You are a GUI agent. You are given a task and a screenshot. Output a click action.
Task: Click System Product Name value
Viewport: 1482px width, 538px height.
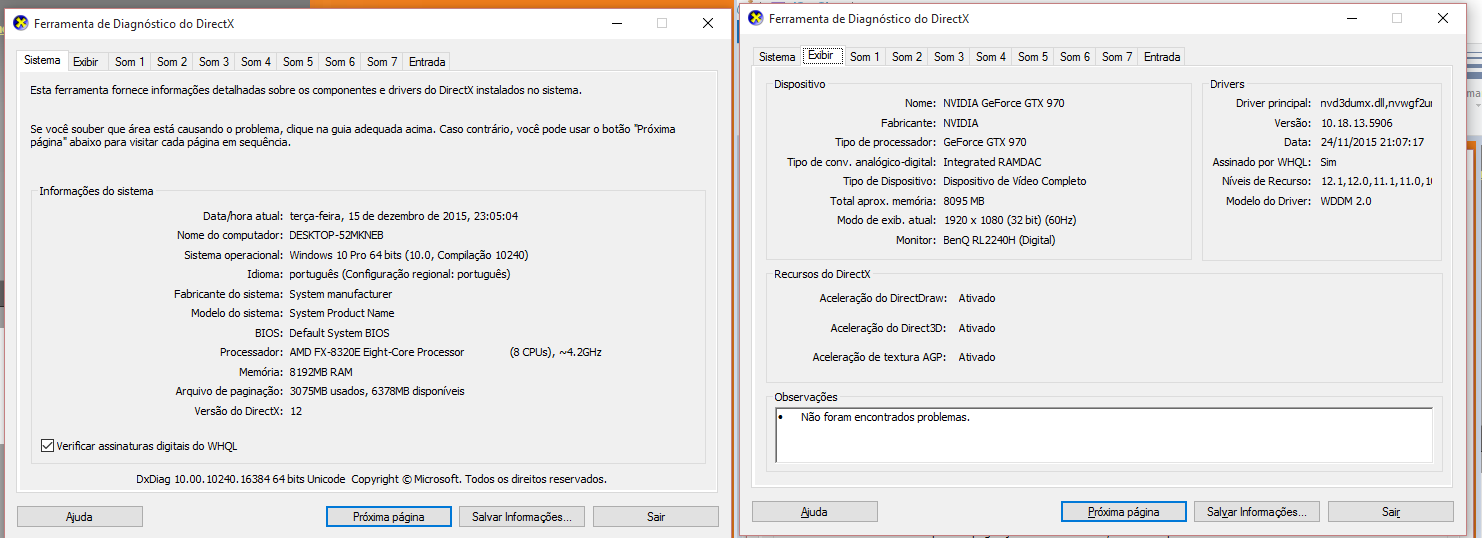[342, 313]
